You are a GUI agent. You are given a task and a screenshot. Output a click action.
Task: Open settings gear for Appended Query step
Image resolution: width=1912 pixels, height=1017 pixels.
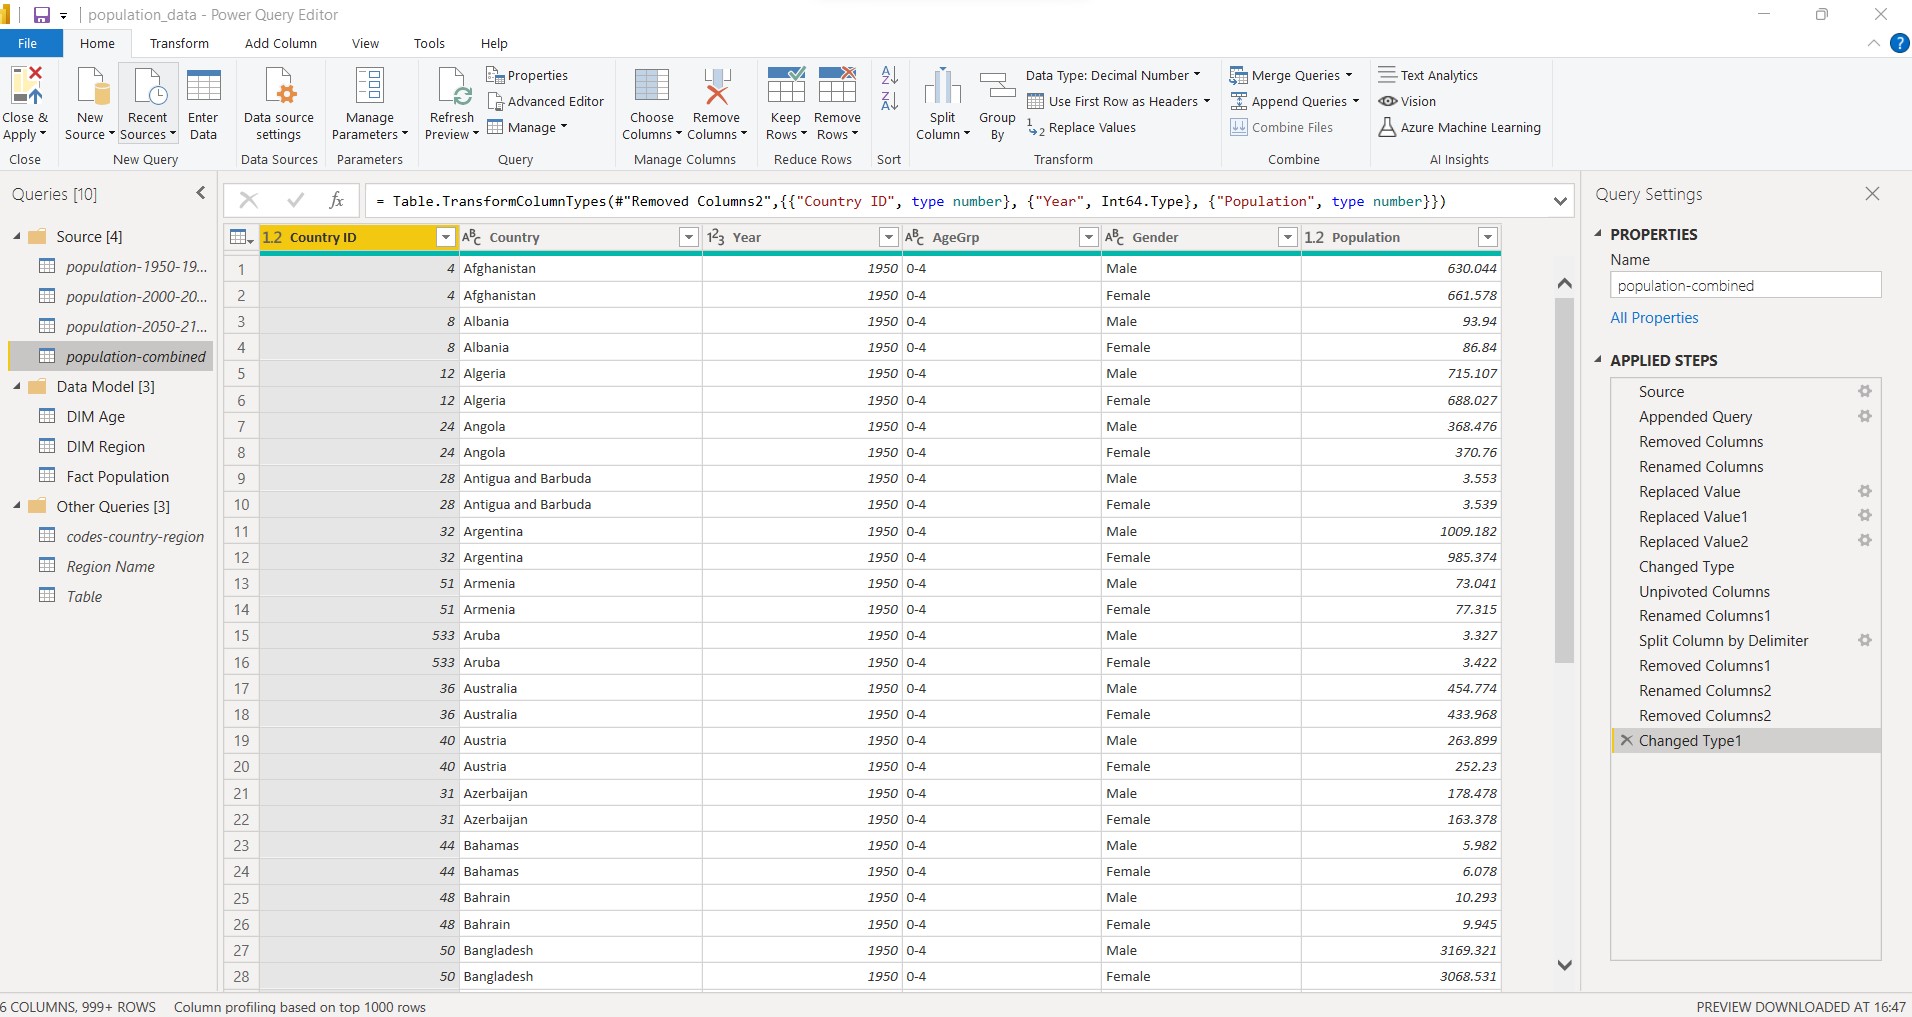pyautogui.click(x=1865, y=416)
